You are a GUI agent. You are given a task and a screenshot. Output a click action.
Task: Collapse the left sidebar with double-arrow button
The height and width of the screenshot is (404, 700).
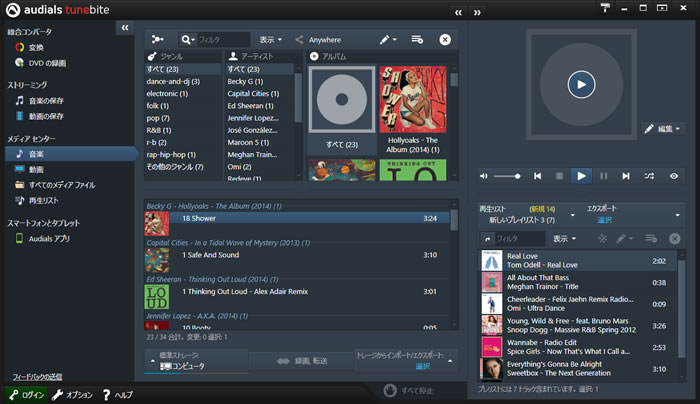125,28
